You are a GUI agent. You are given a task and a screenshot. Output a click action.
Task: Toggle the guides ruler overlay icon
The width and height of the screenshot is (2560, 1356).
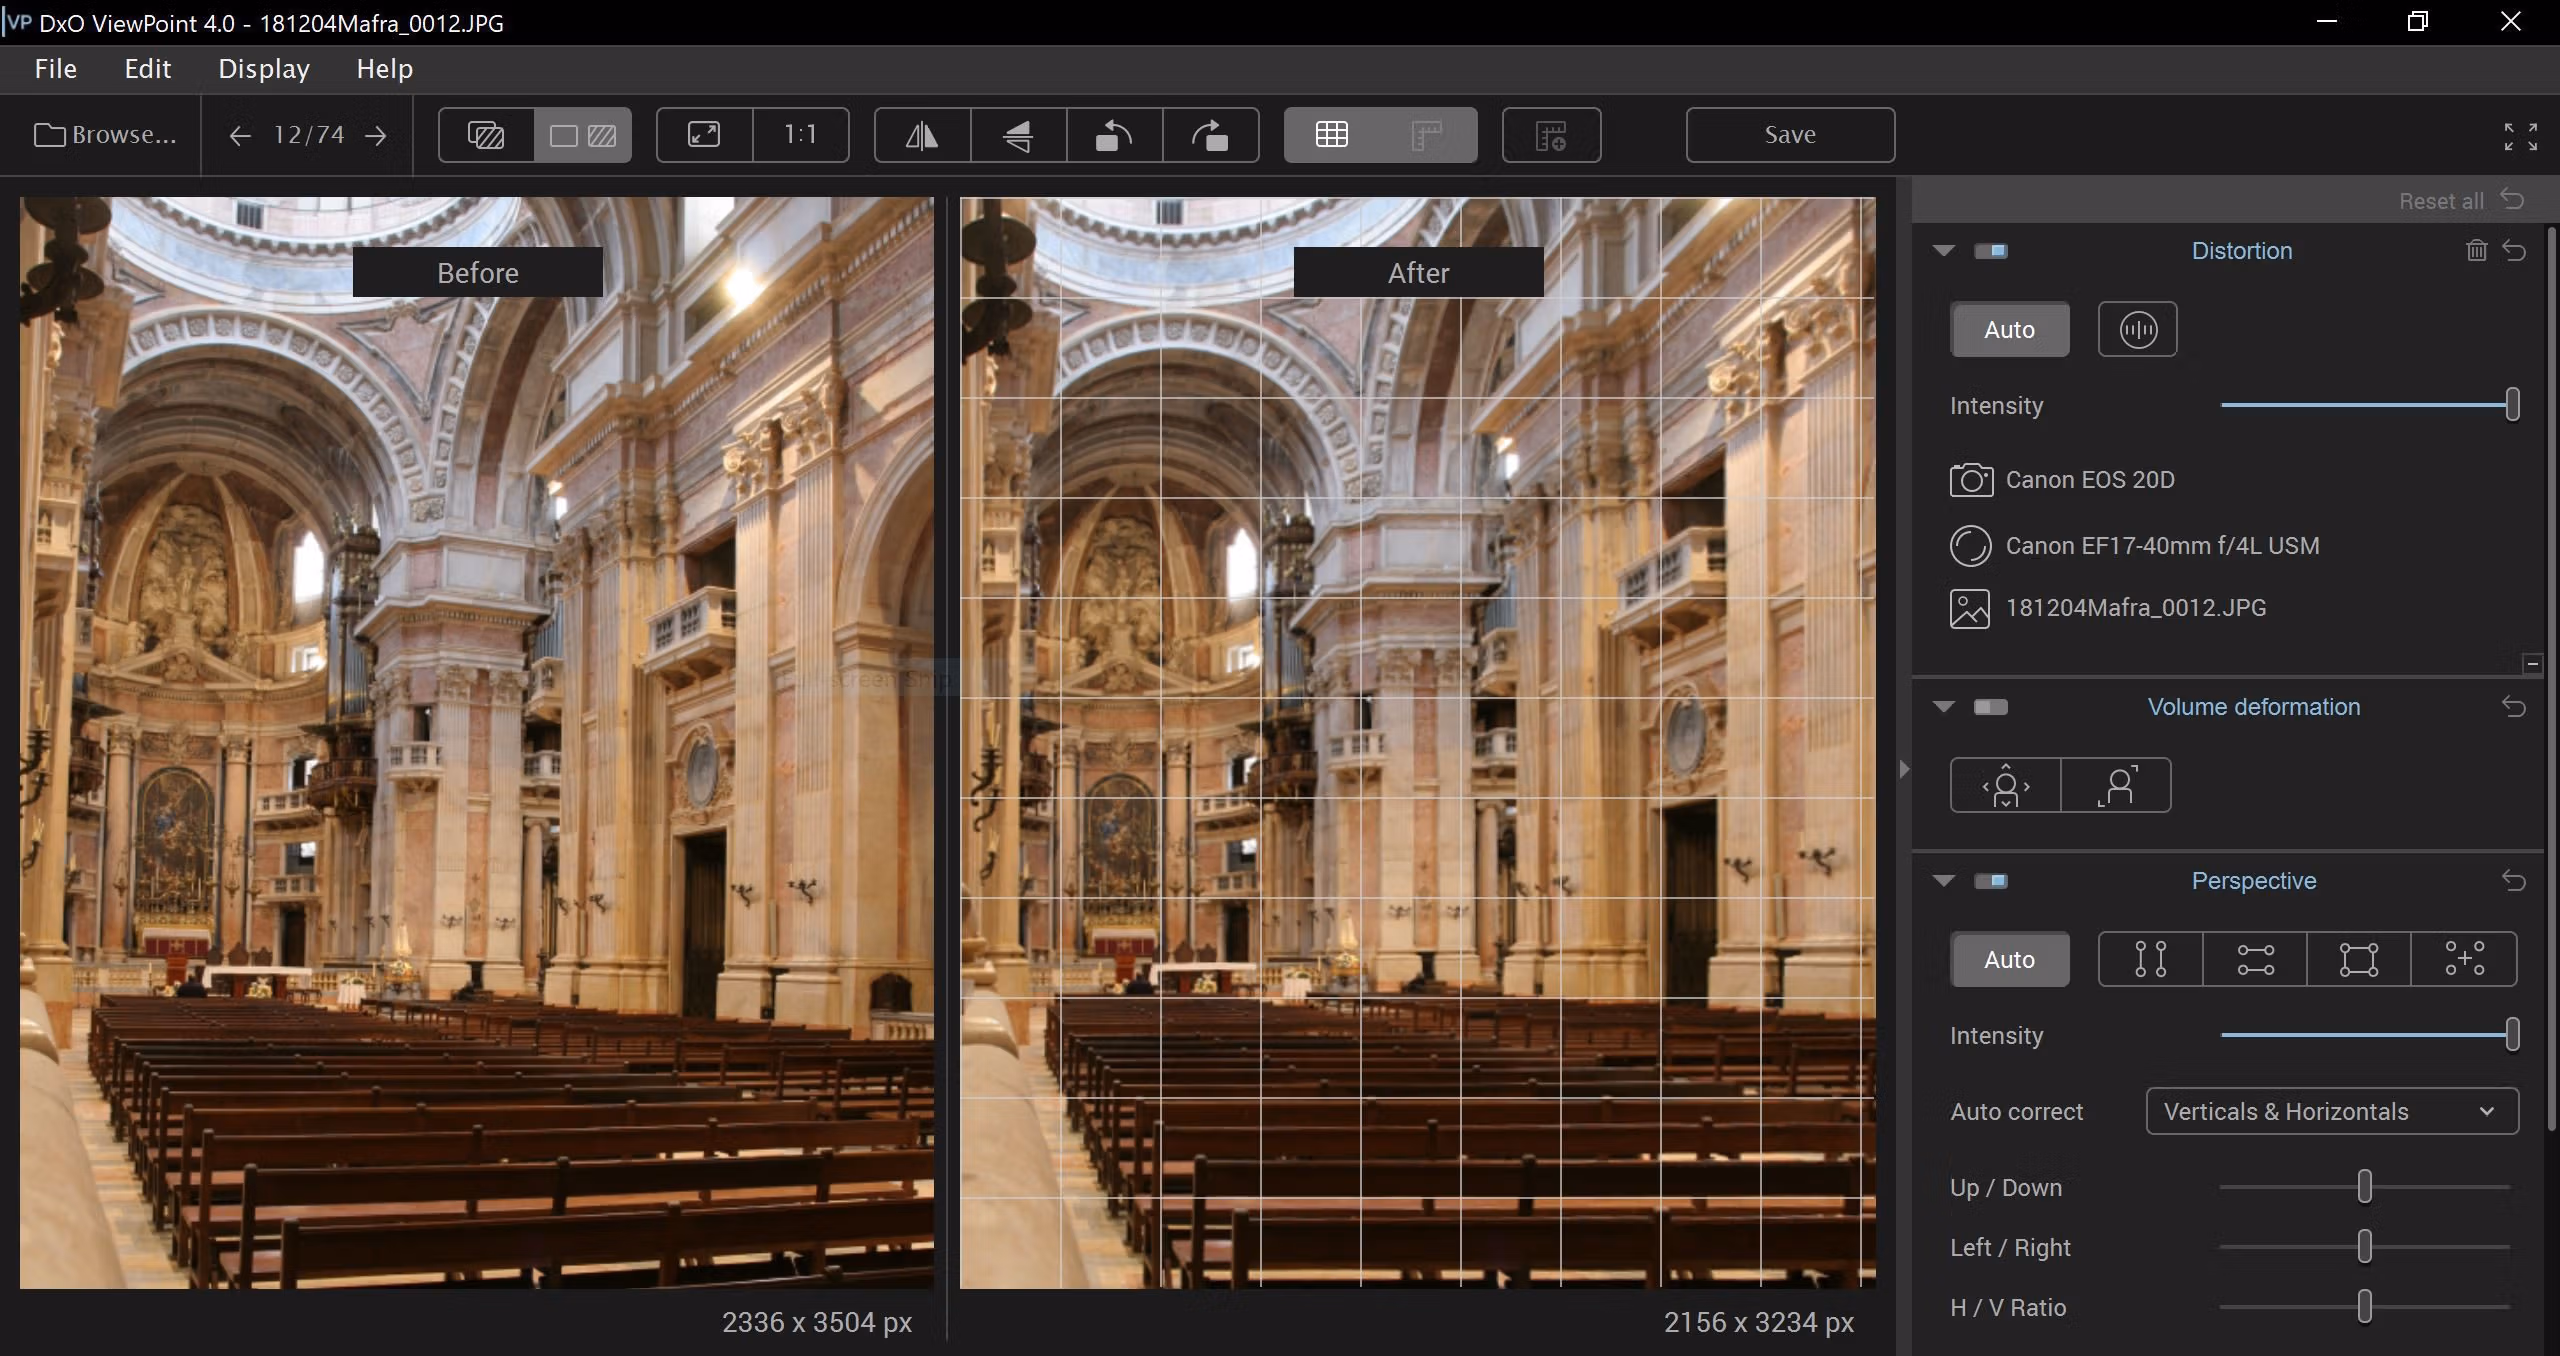tap(1427, 135)
